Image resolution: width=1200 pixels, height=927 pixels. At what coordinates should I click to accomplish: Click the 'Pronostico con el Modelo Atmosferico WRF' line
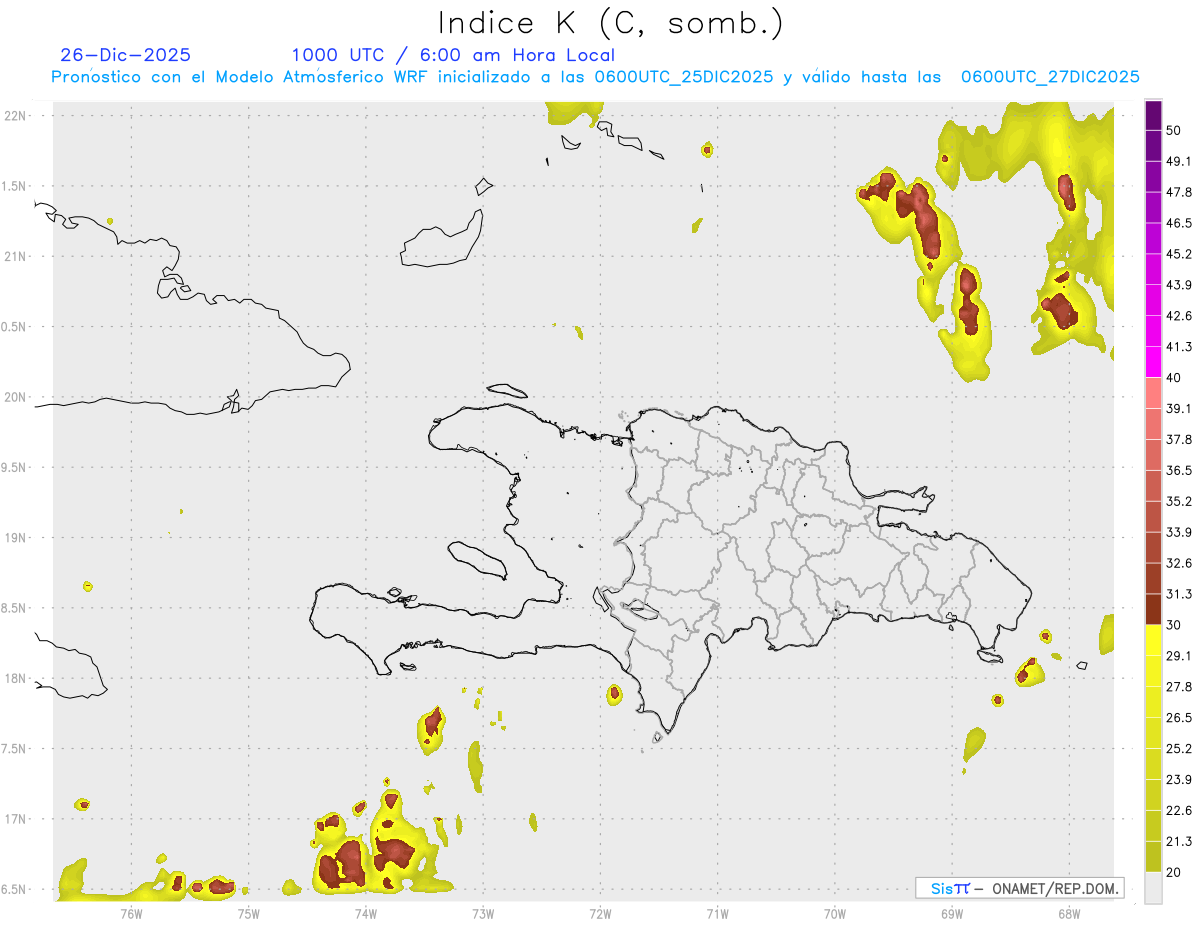tap(595, 77)
